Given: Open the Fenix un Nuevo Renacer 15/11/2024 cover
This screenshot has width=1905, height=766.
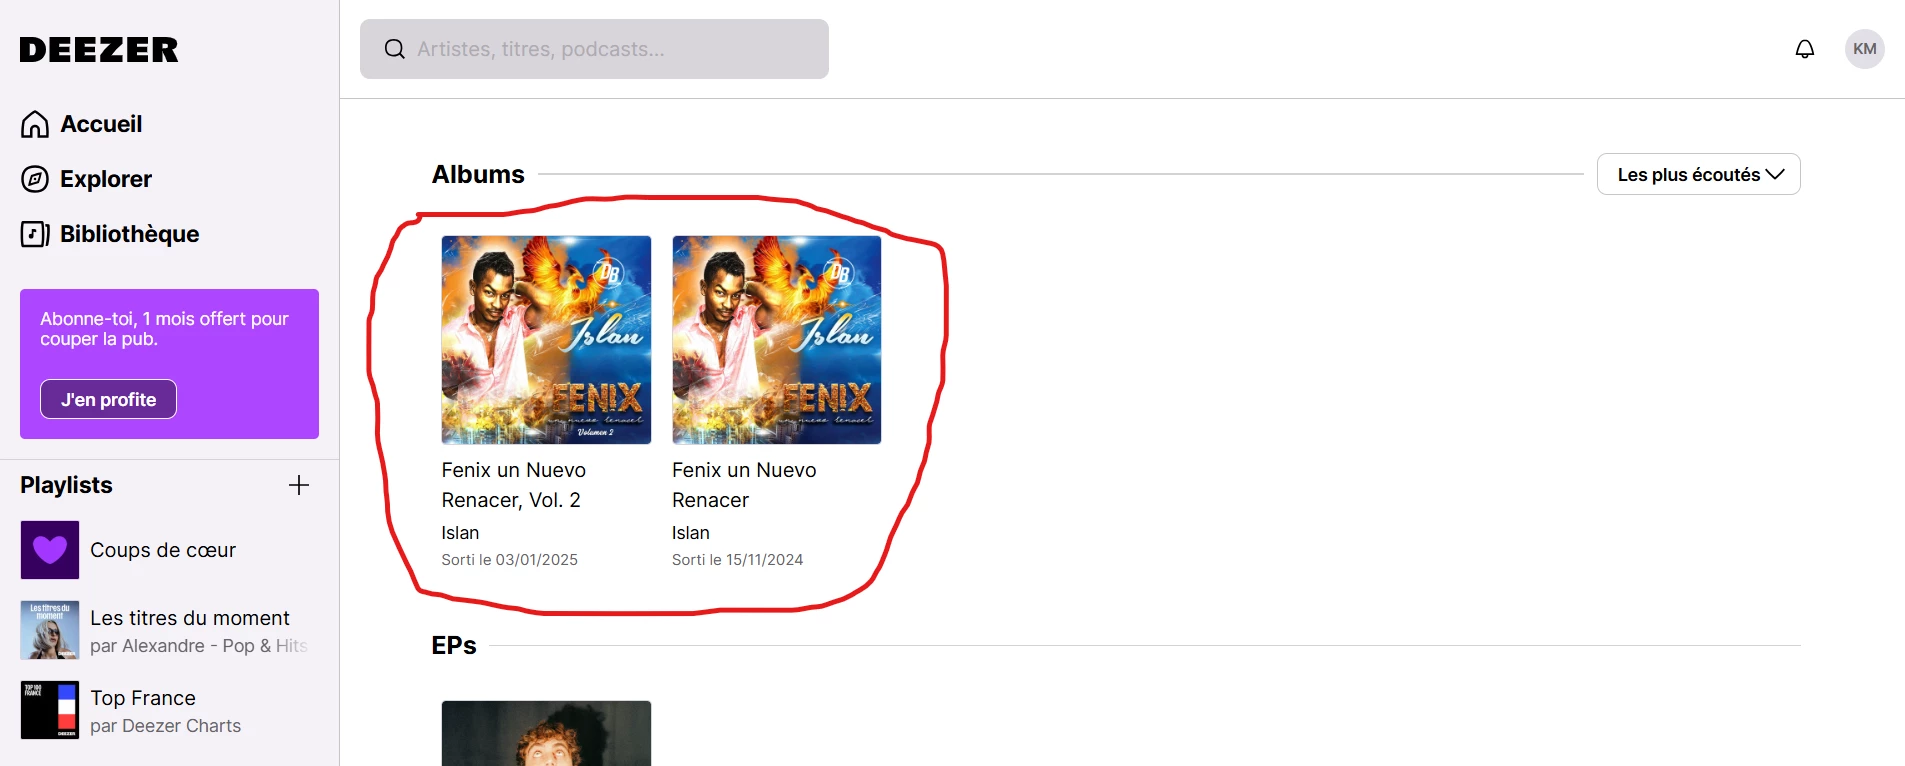Looking at the screenshot, I should pyautogui.click(x=777, y=340).
